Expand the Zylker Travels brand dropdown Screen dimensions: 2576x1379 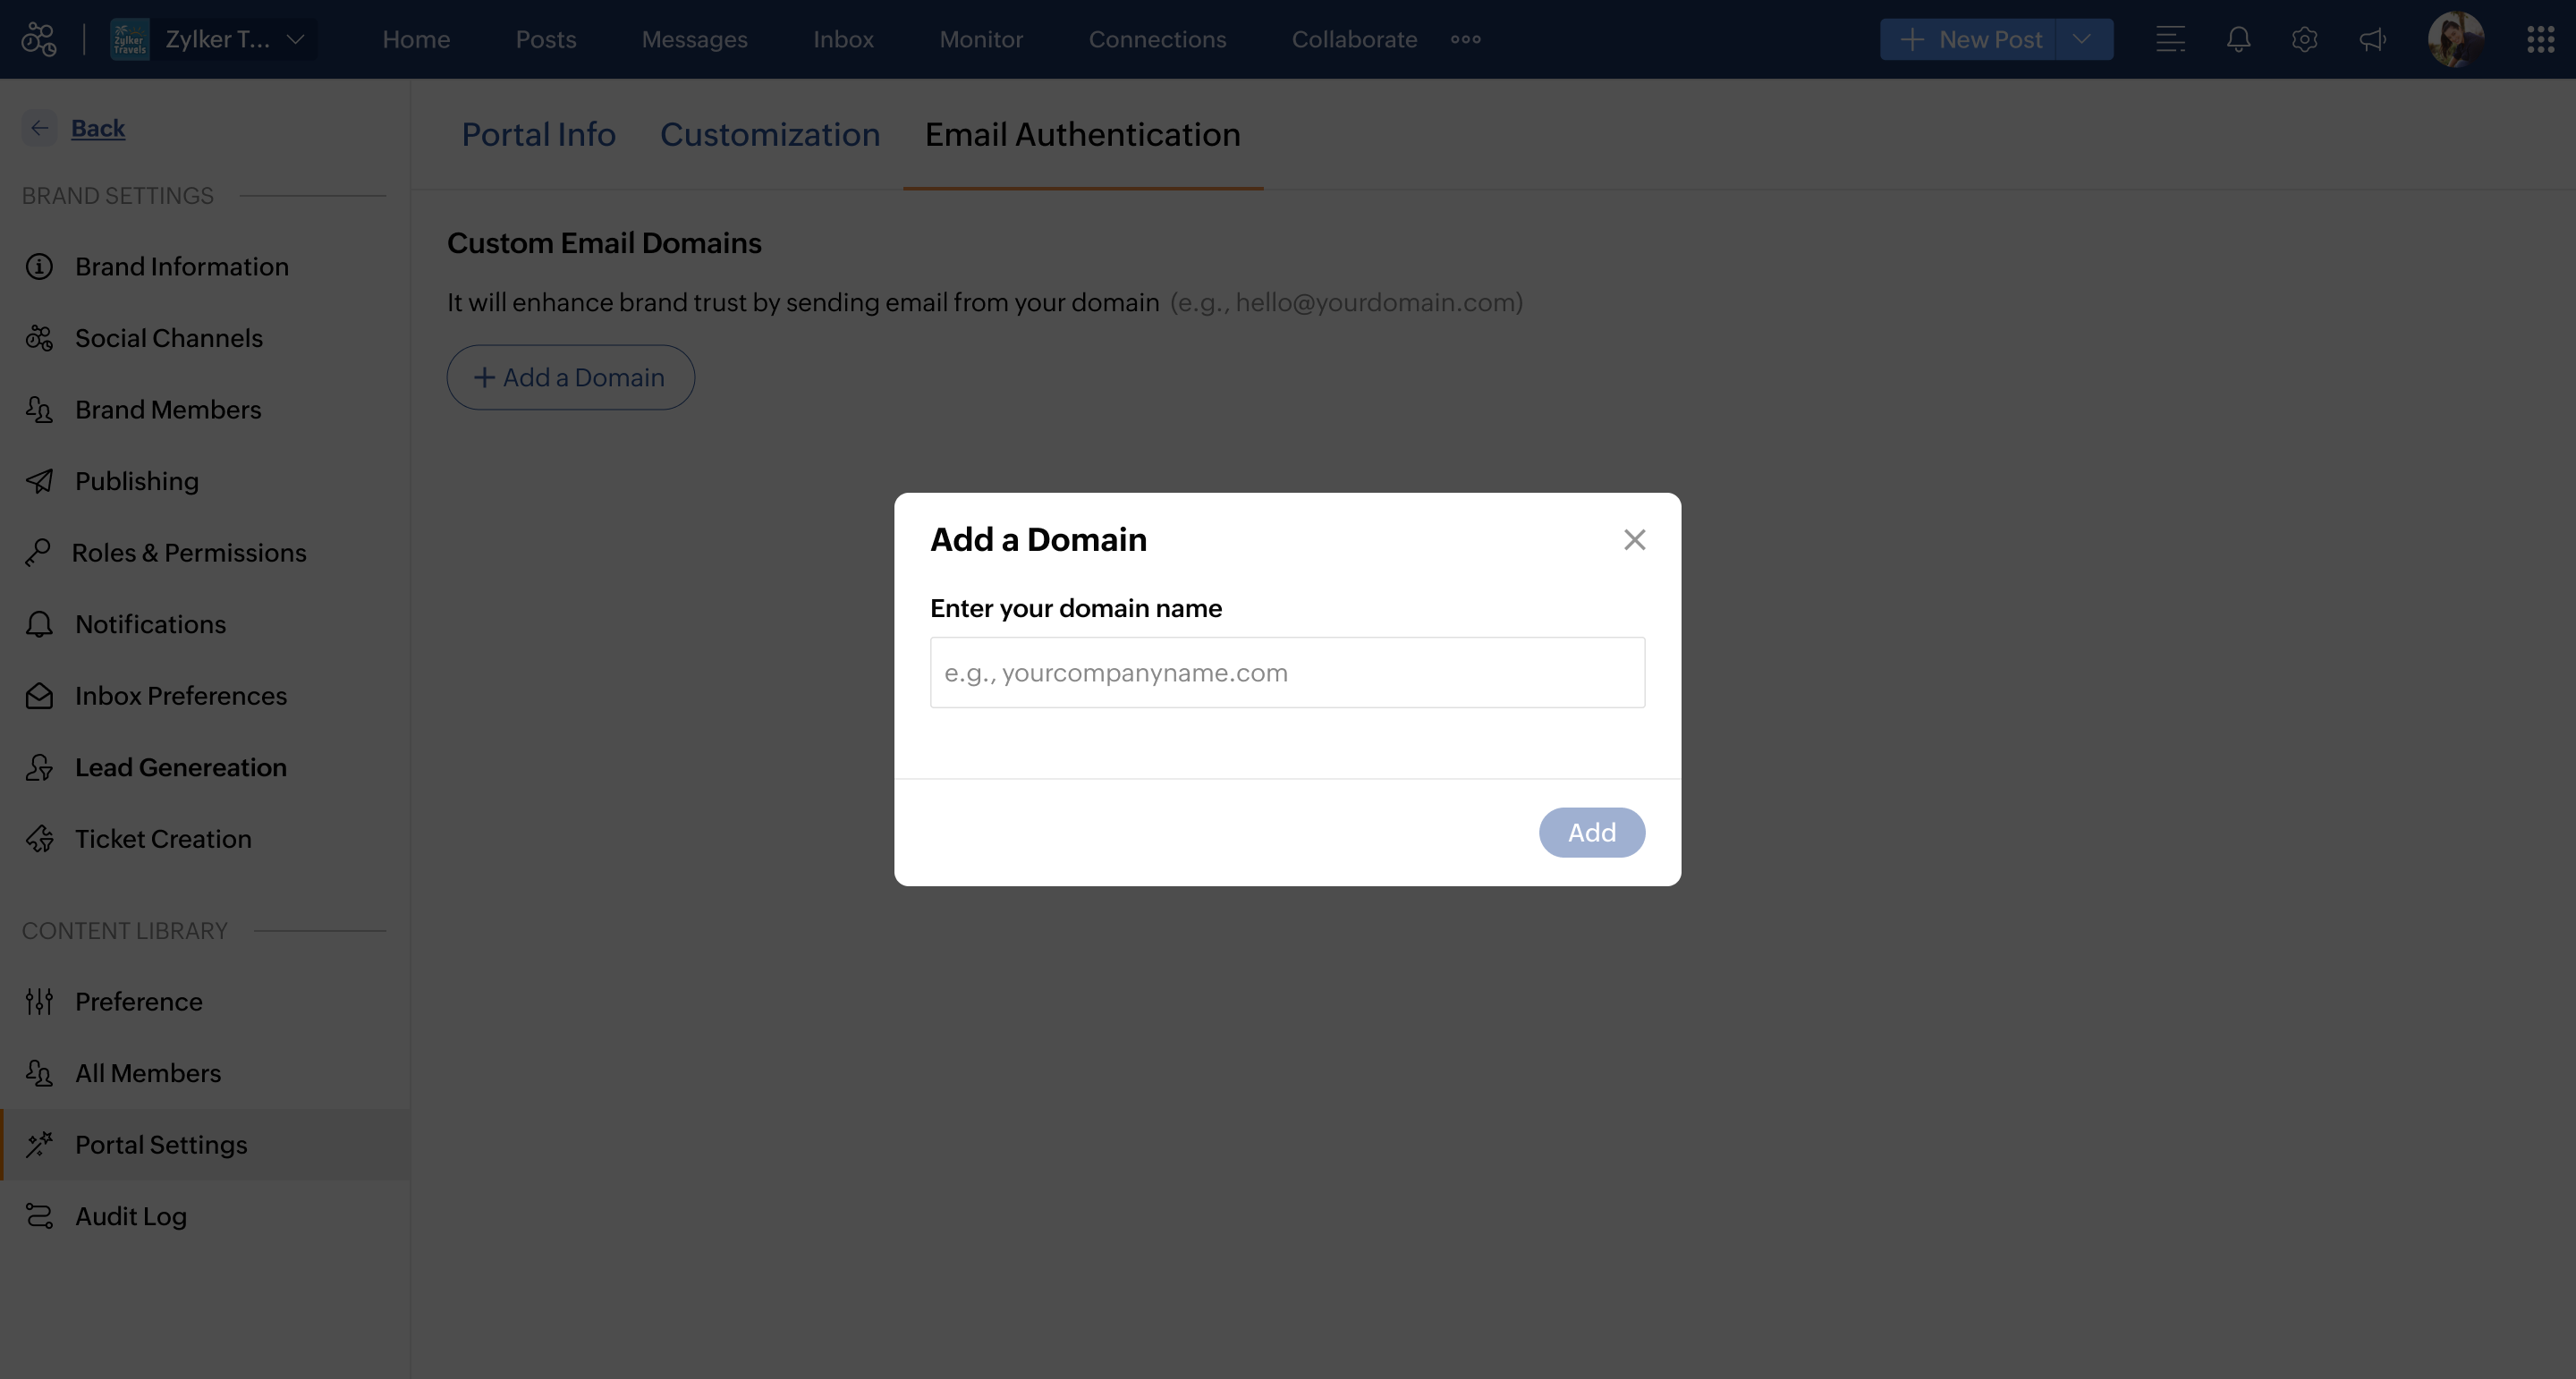tap(295, 39)
